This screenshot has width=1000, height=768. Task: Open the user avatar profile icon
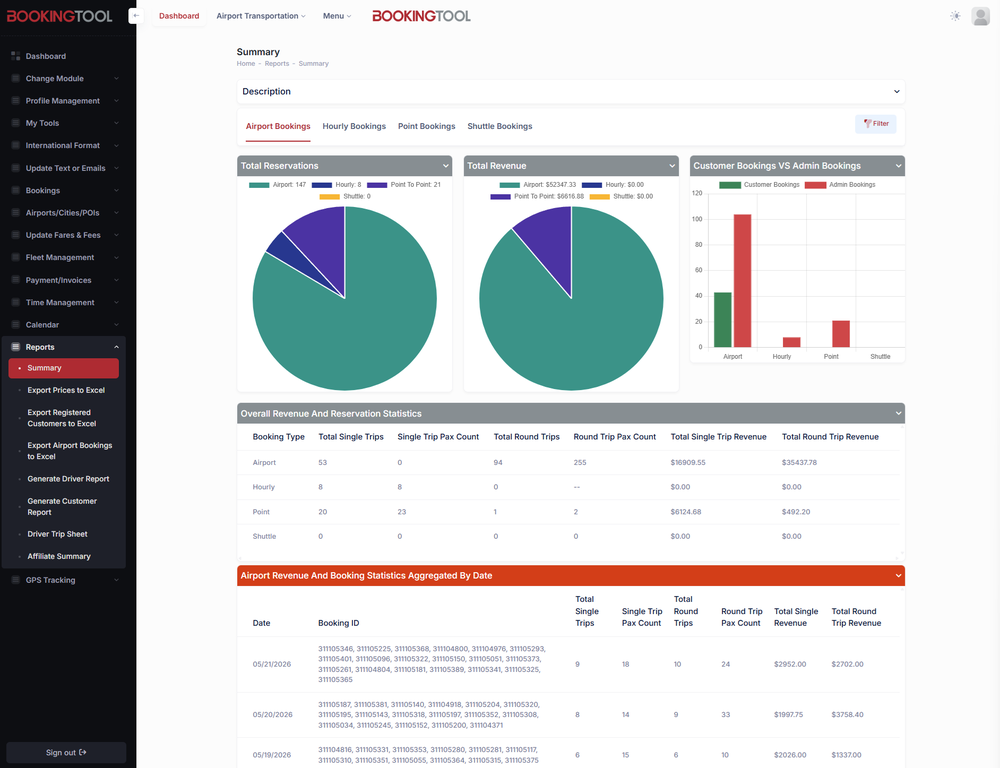(980, 16)
